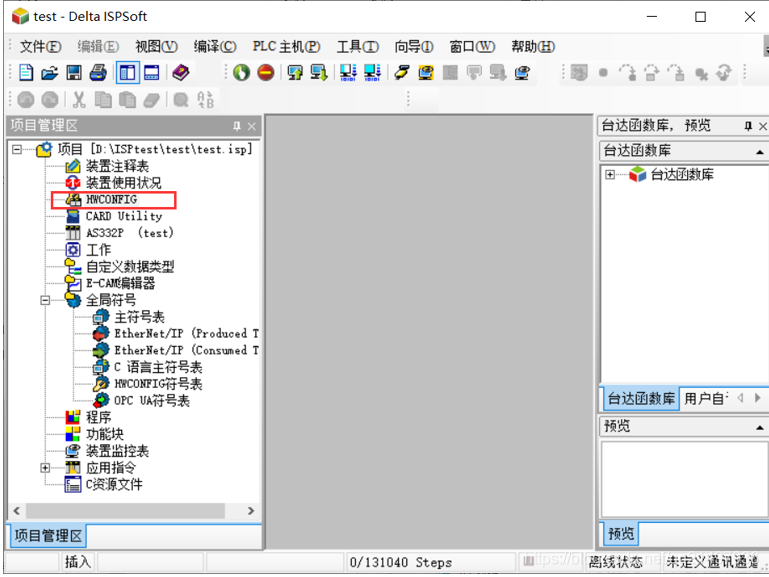The height and width of the screenshot is (577, 769).
Task: Click the yellow computer communication icon
Action: (x=426, y=73)
